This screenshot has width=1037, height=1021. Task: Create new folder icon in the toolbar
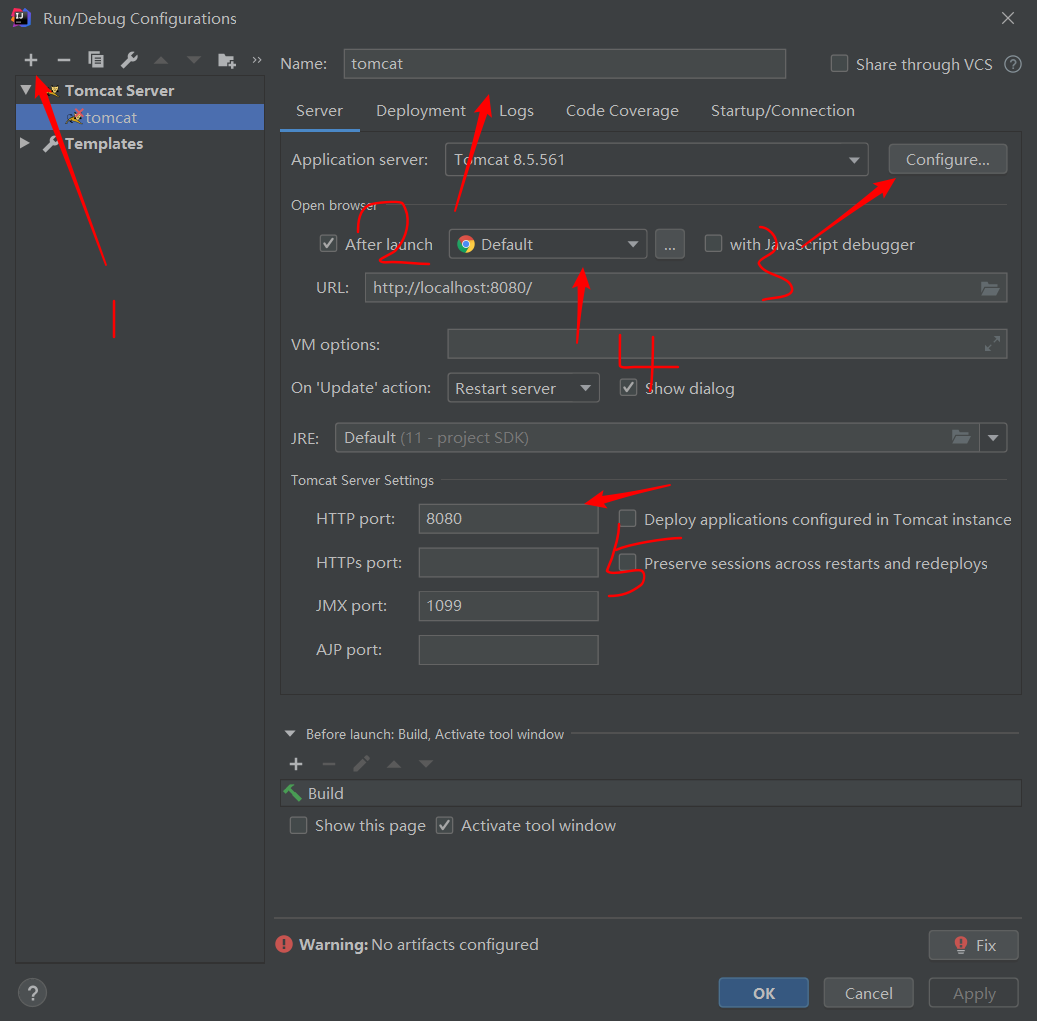(227, 61)
